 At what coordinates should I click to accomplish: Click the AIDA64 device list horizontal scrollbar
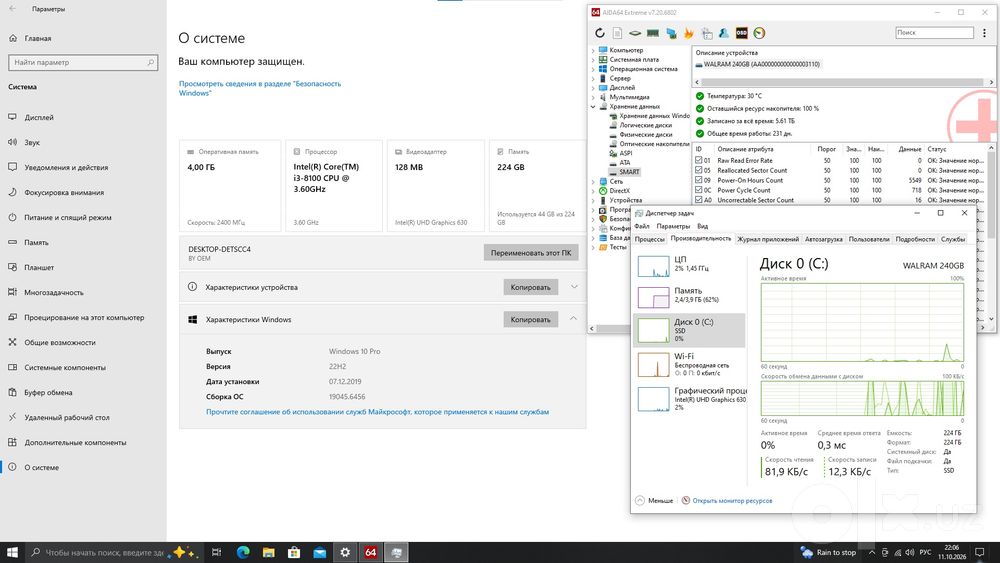click(842, 82)
